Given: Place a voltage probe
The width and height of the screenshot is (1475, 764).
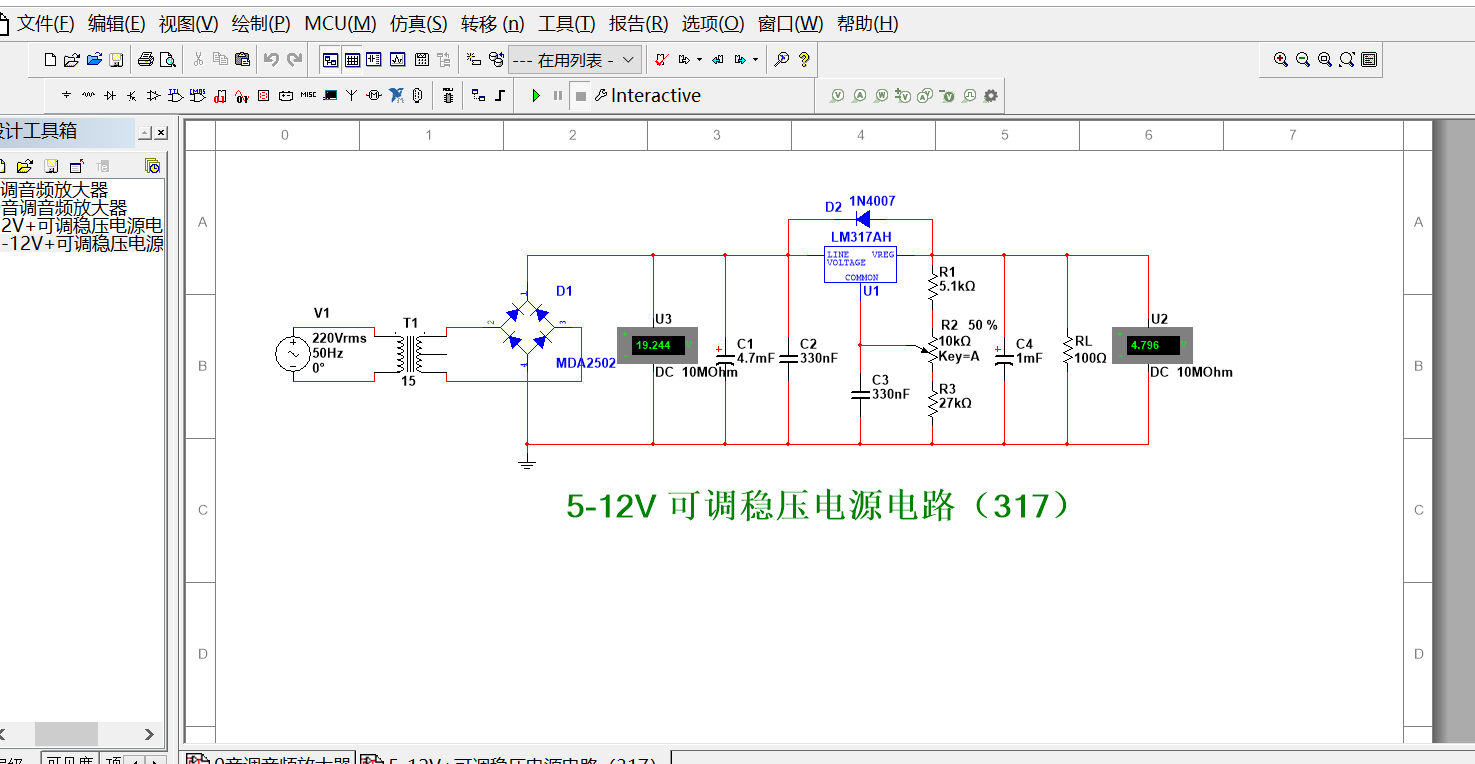Looking at the screenshot, I should tap(838, 96).
